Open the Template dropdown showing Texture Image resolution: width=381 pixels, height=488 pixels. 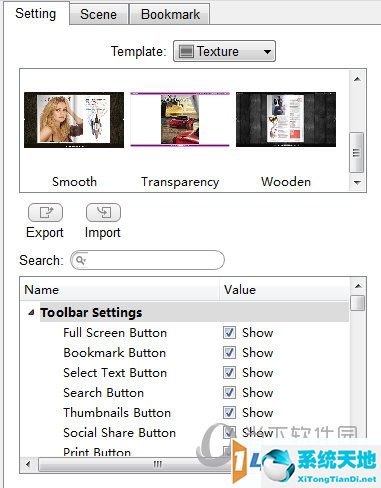point(224,51)
